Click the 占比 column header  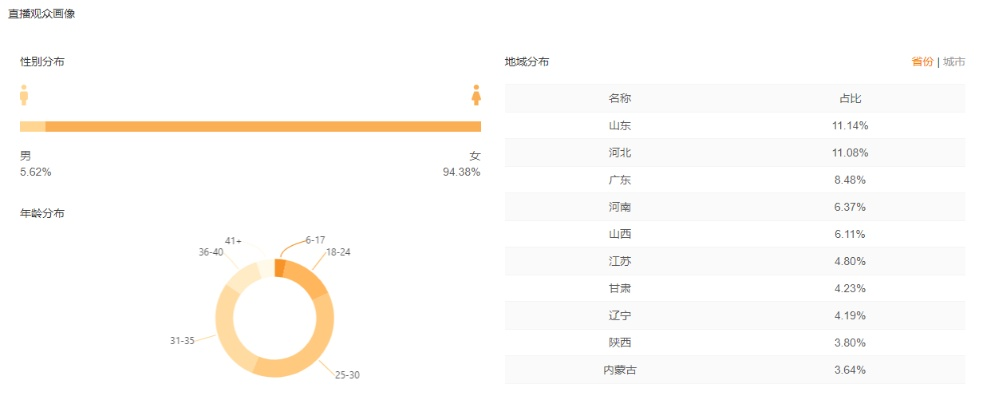pyautogui.click(x=850, y=99)
